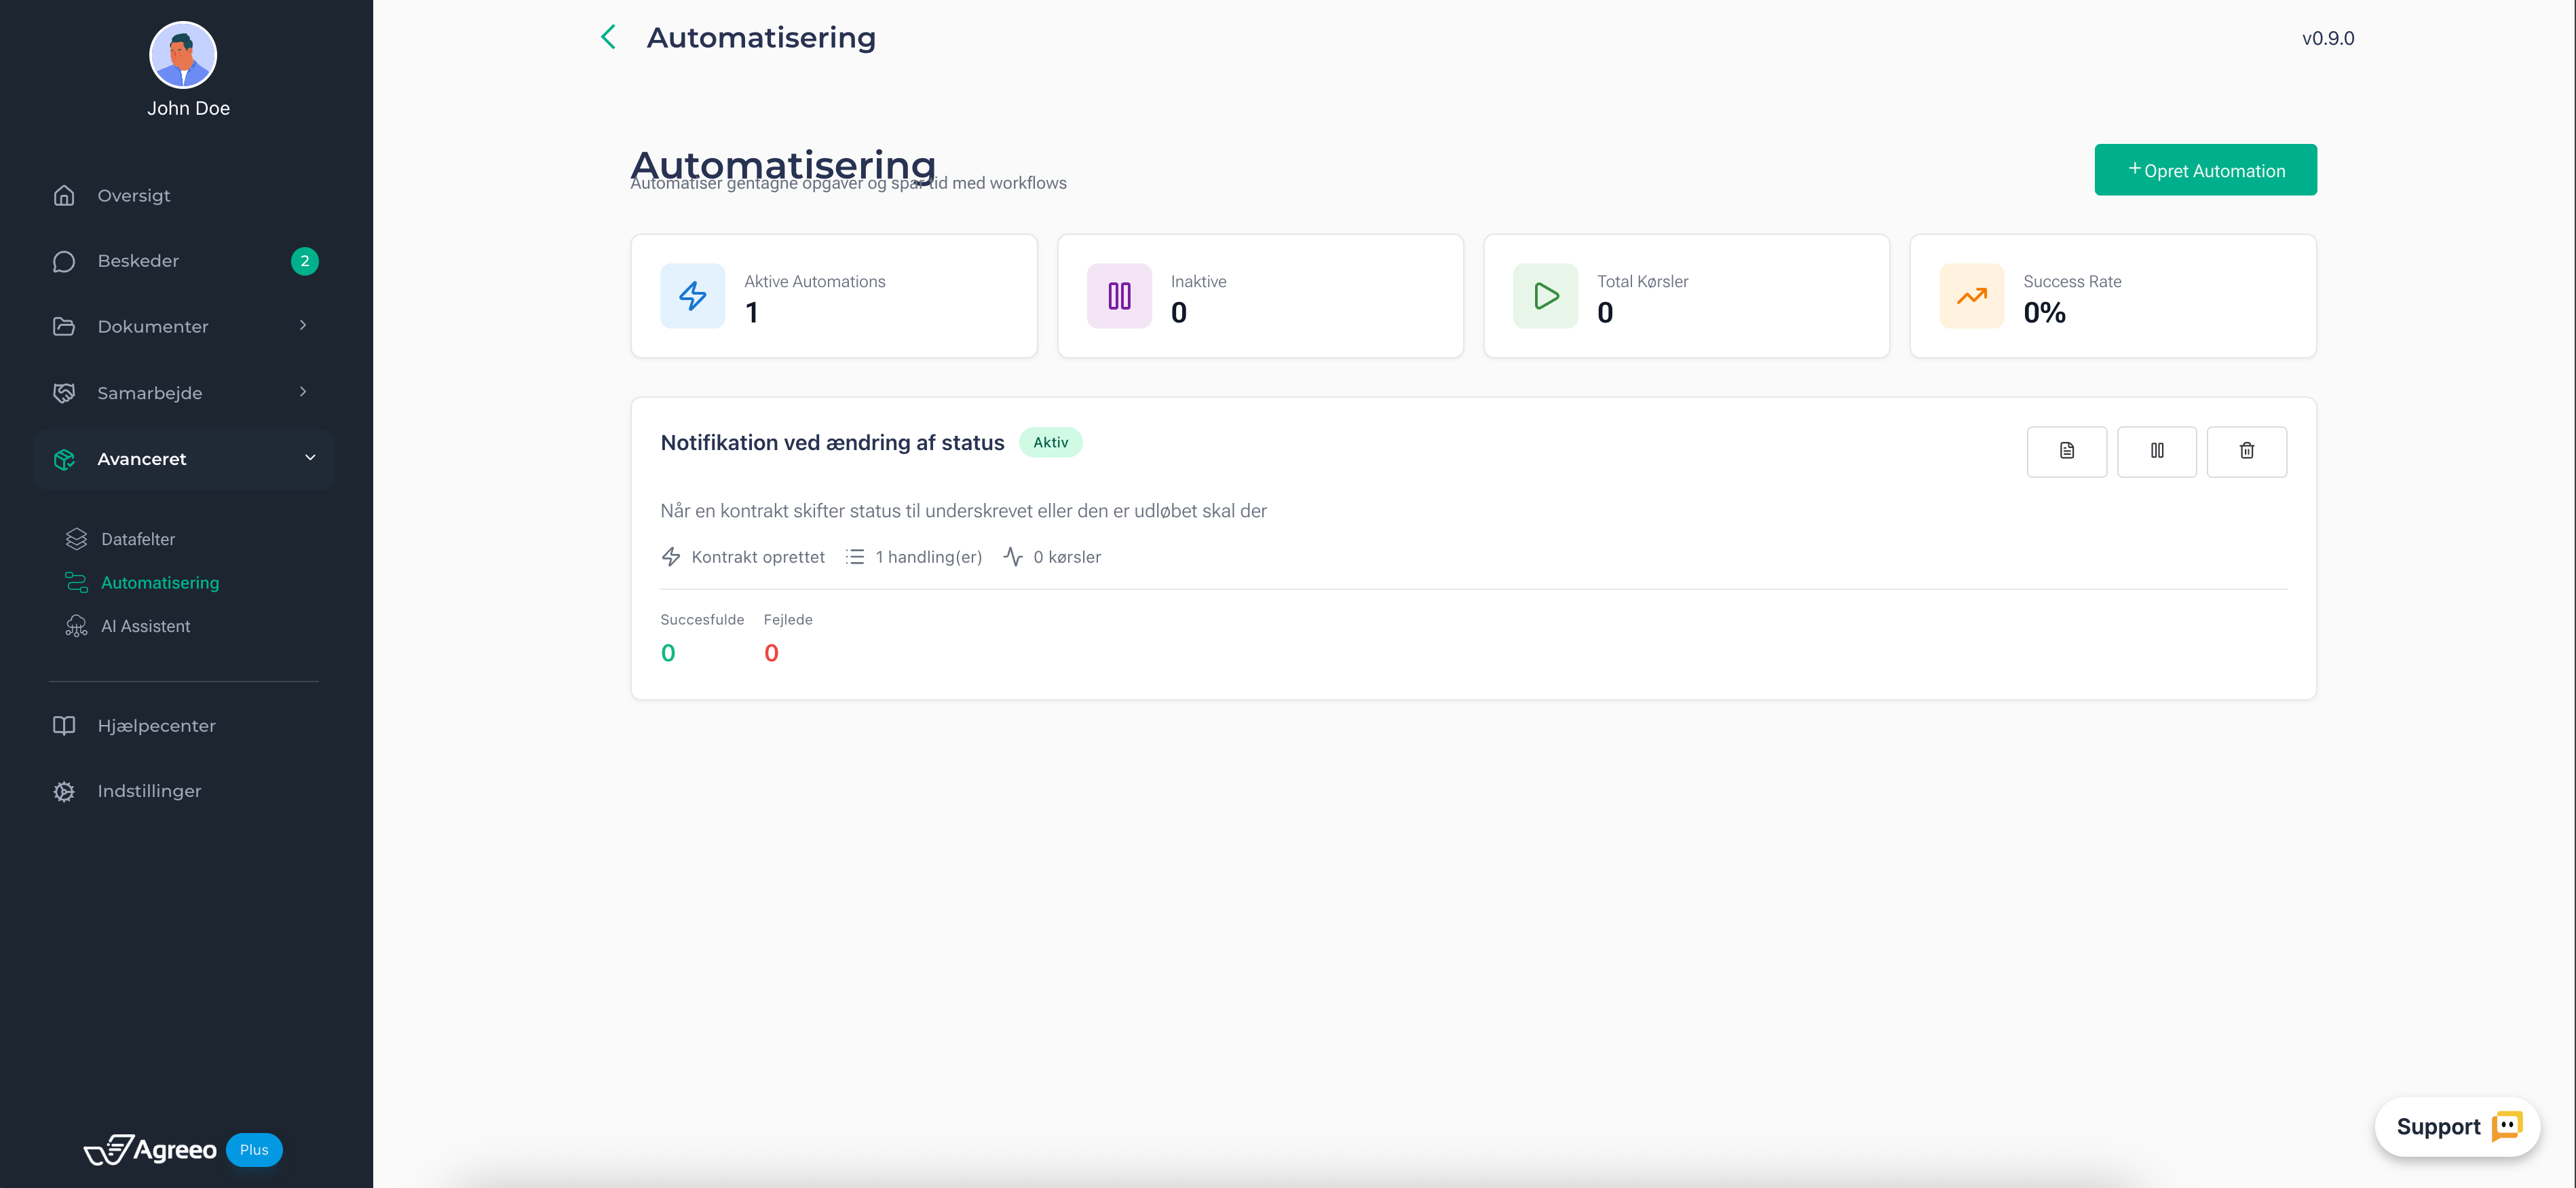Click the Inaktive pause icon tile
2576x1188 pixels.
pos(1118,296)
